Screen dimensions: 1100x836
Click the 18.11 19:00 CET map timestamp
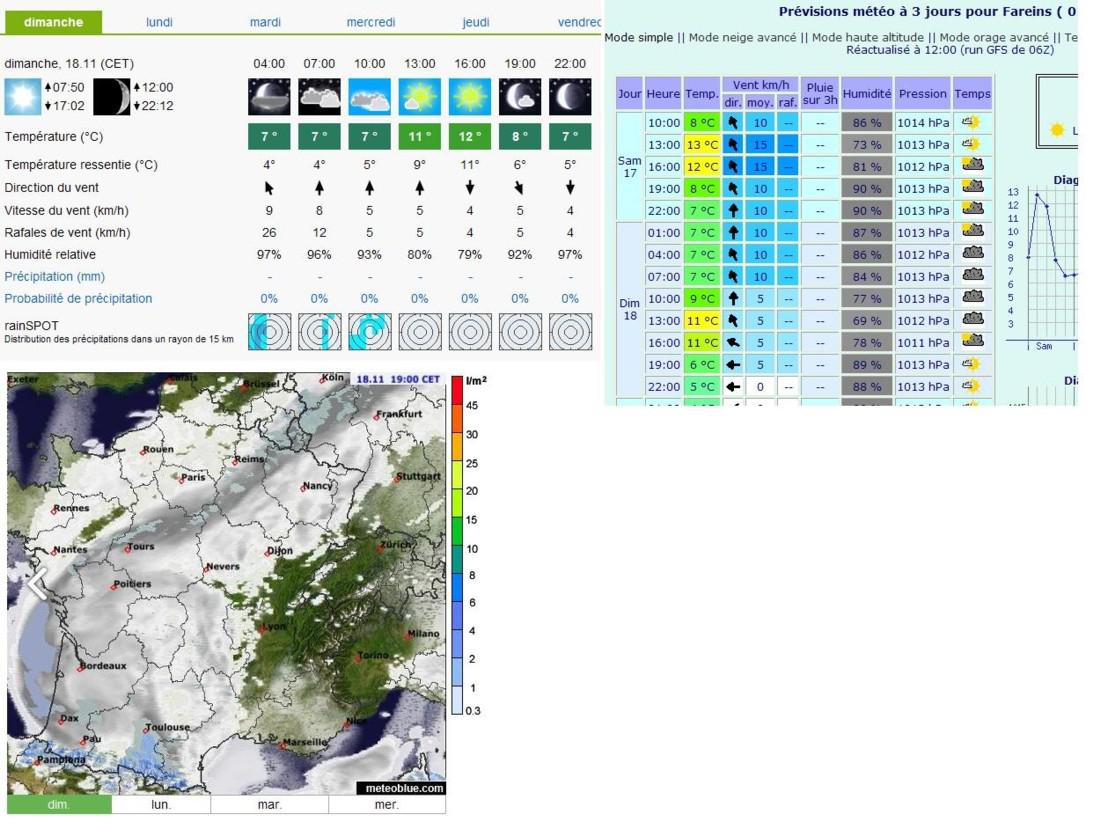398,379
